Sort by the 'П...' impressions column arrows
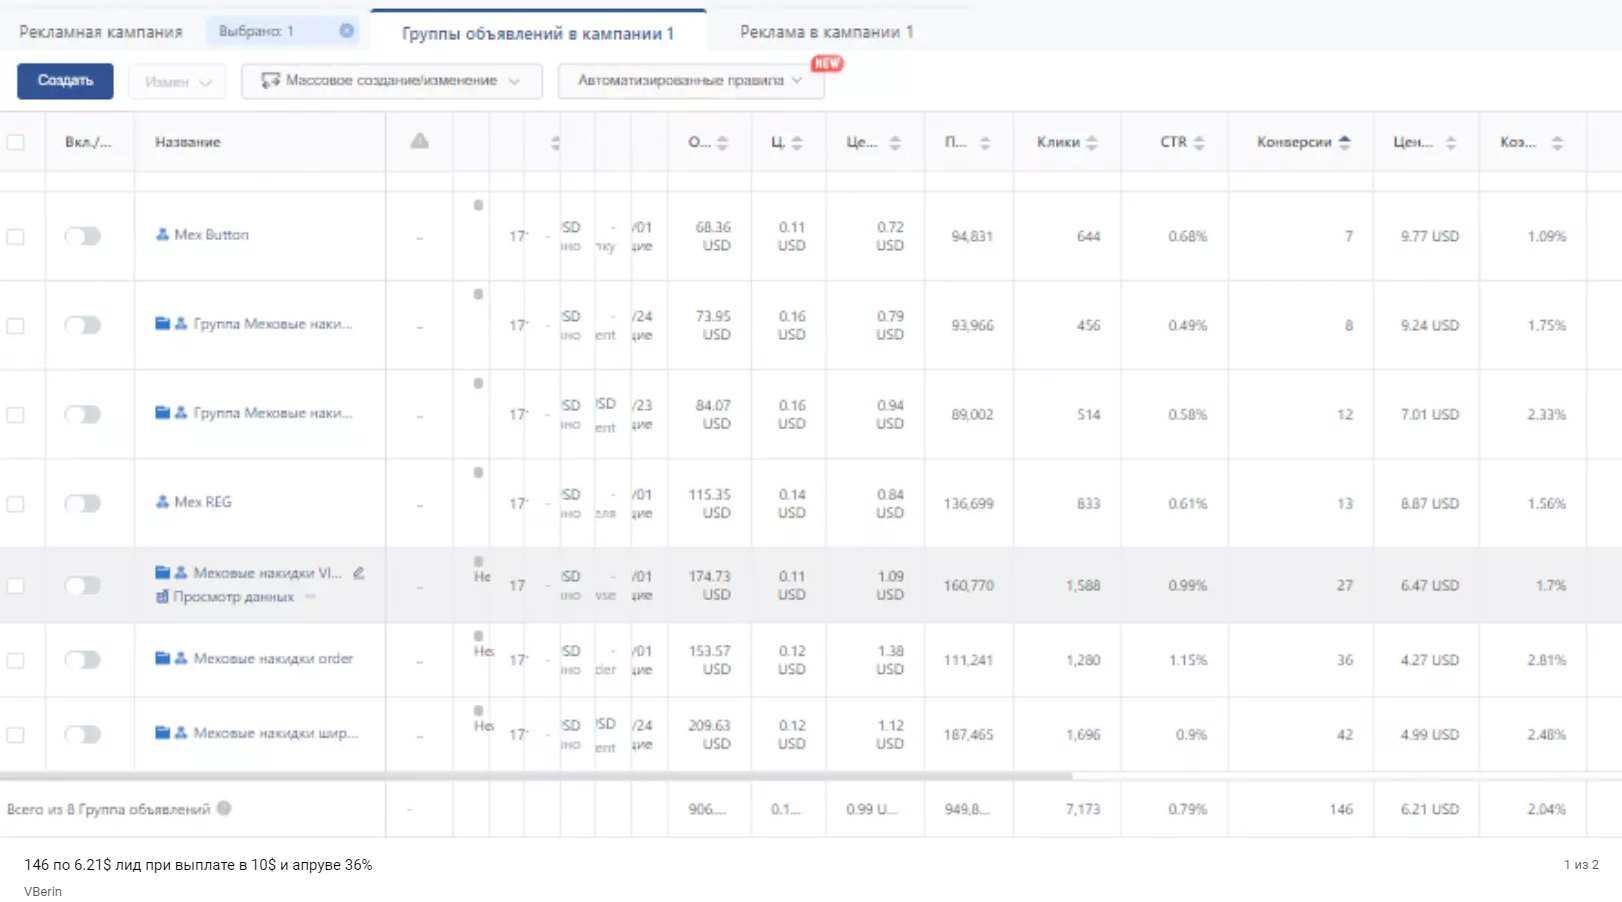The width and height of the screenshot is (1622, 902). click(985, 142)
